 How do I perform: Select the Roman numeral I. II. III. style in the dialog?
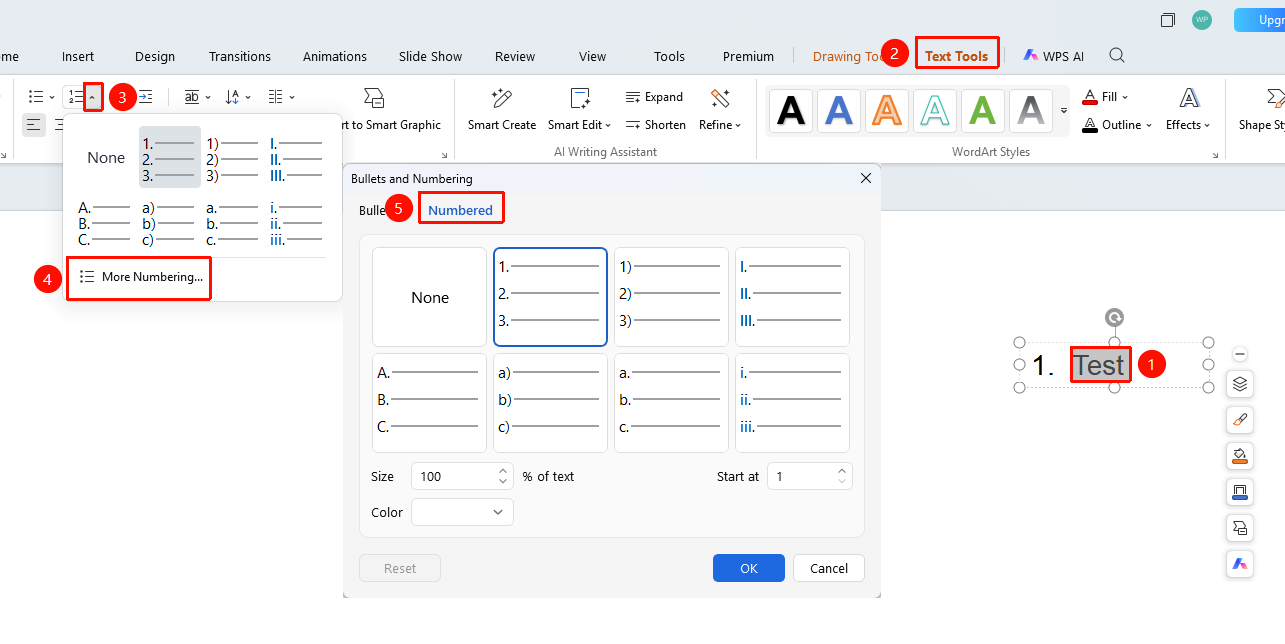click(792, 297)
